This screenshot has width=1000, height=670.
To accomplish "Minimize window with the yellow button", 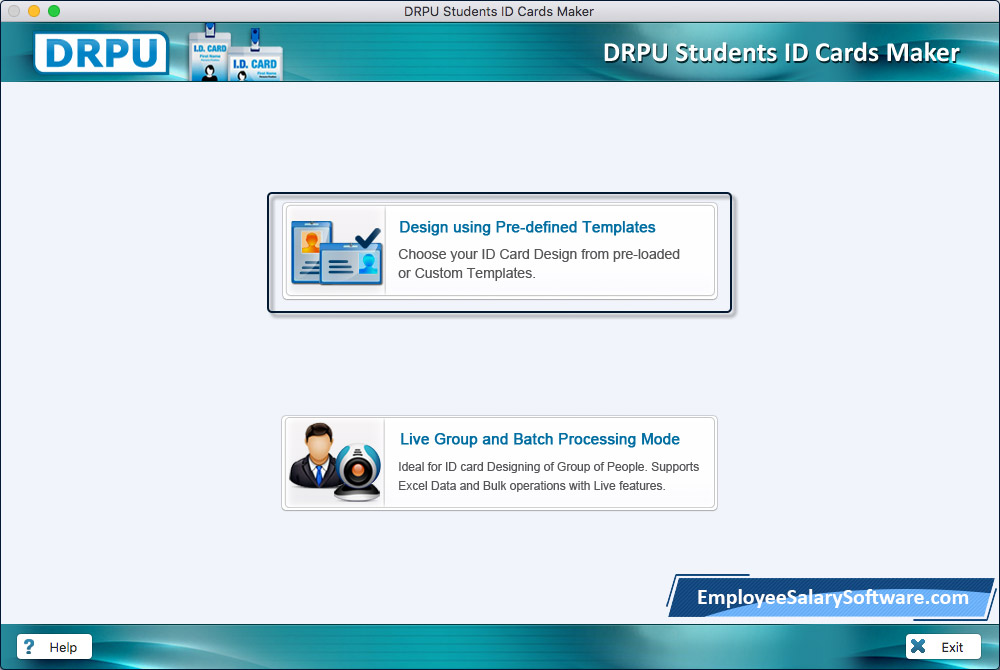I will (x=34, y=11).
